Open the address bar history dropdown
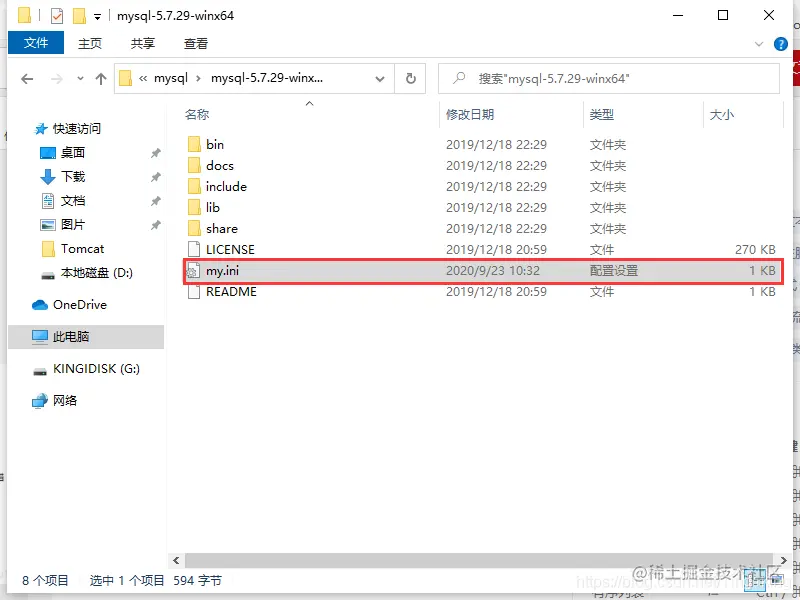Image resolution: width=800 pixels, height=600 pixels. pyautogui.click(x=379, y=78)
